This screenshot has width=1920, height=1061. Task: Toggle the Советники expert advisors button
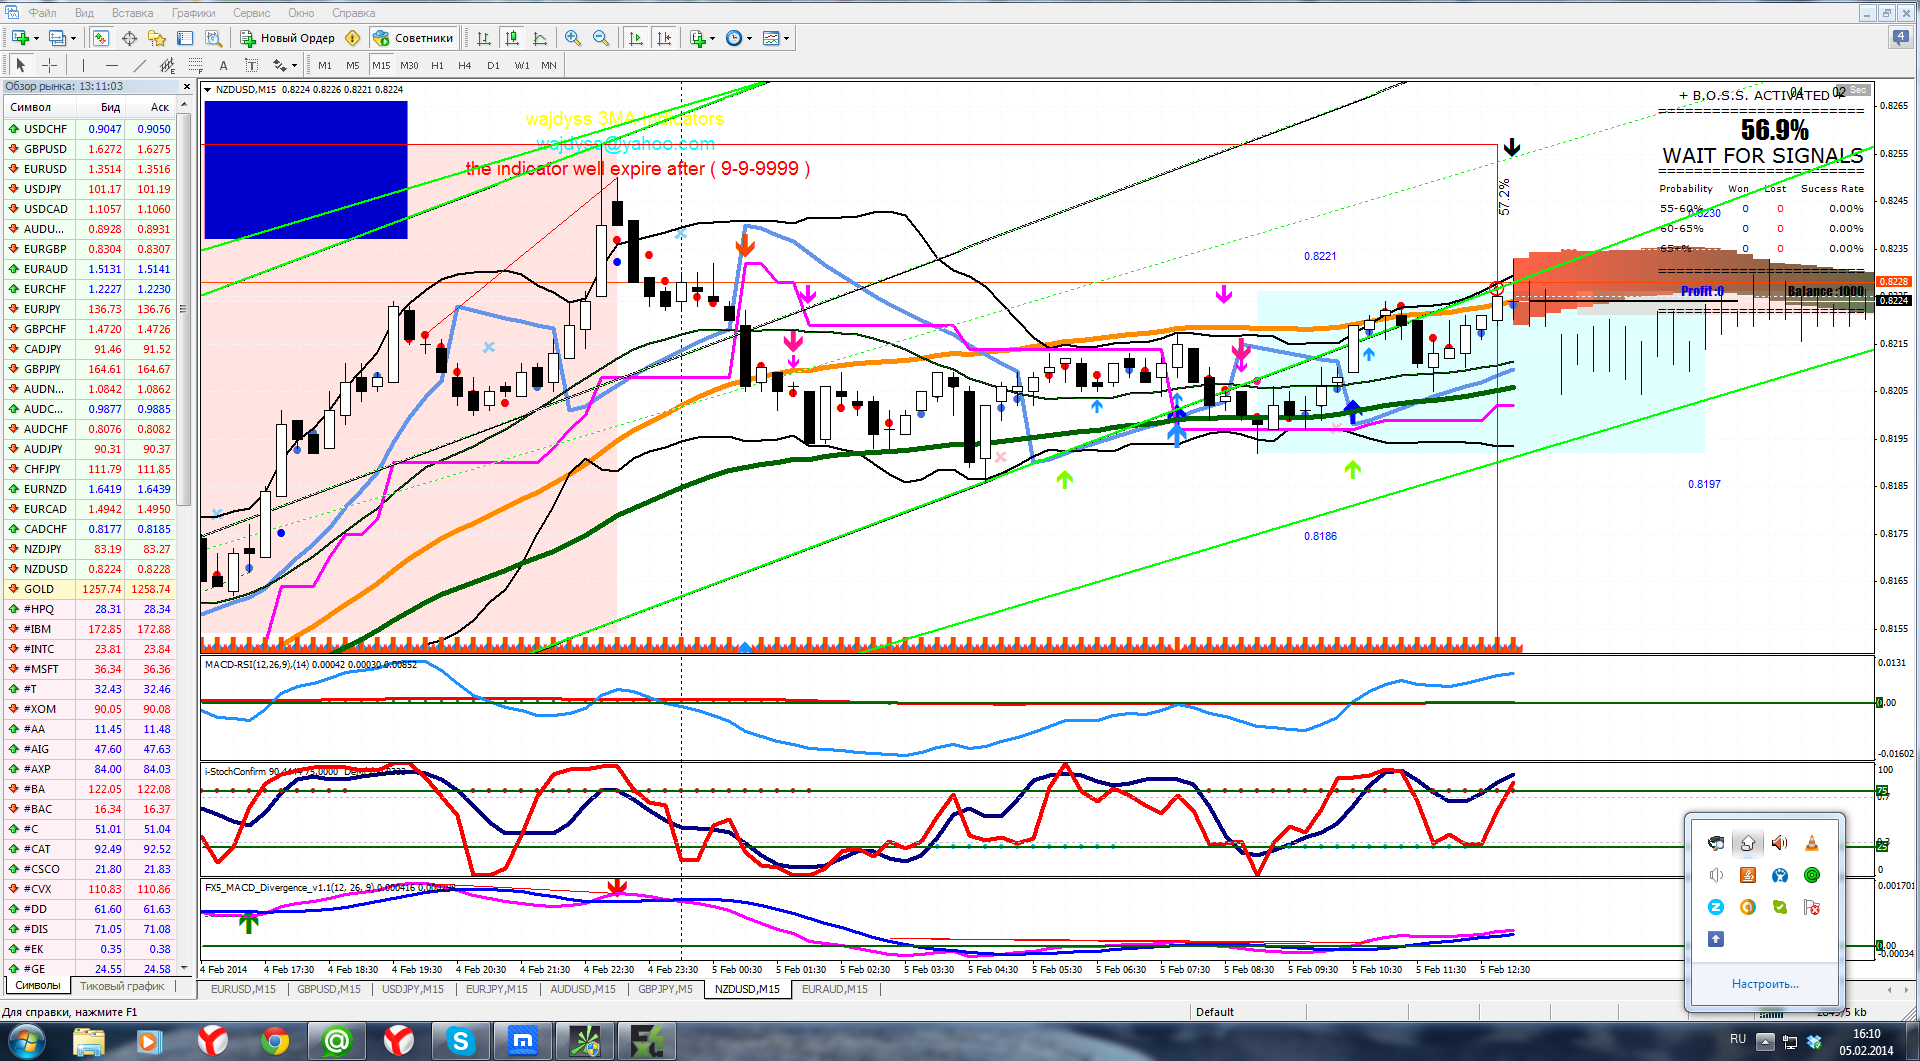click(x=414, y=38)
